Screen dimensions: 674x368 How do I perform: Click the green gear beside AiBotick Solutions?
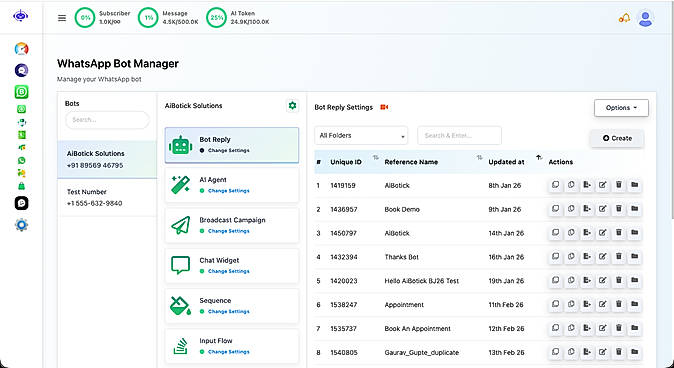coord(292,105)
